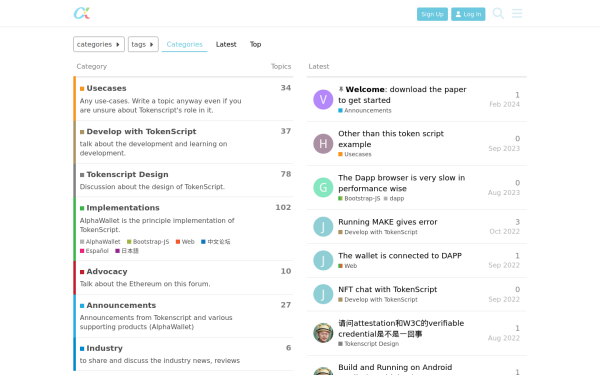Click photo avatar beside attestation W3C topic
Viewport: 600px width, 375px height.
pos(323,333)
